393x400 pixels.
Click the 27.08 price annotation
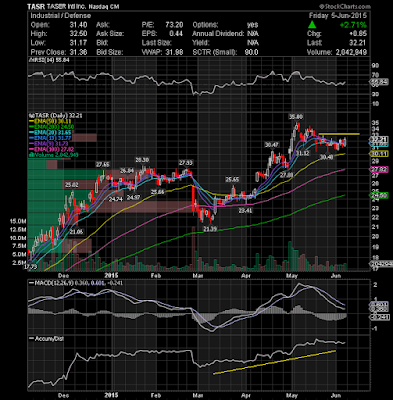pyautogui.click(x=286, y=175)
